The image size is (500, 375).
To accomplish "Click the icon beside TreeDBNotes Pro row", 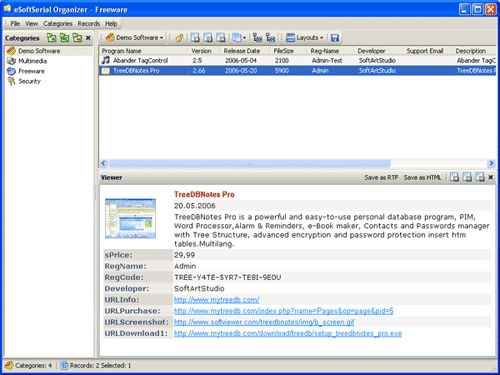I will pyautogui.click(x=105, y=71).
